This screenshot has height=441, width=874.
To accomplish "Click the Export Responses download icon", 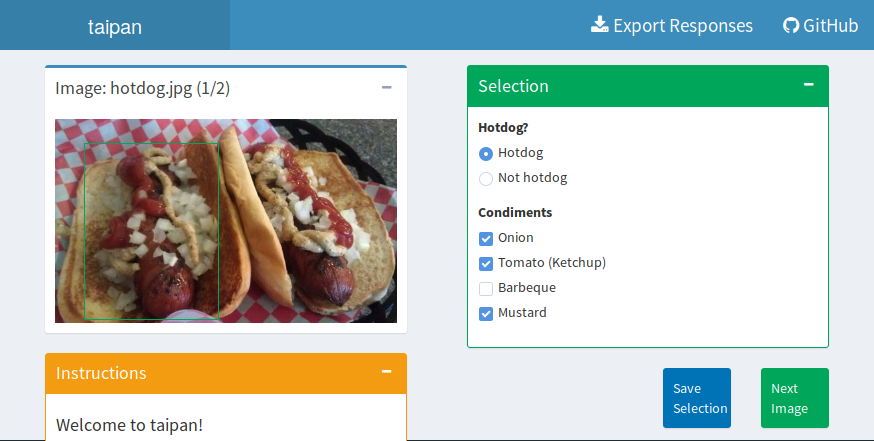I will 600,25.
